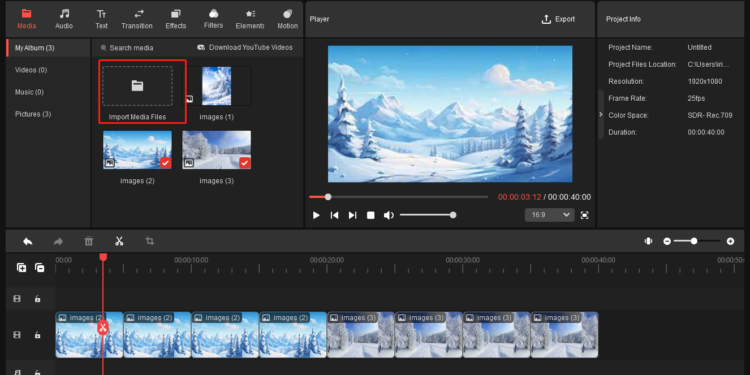Delete the selected clip with trash icon
Image resolution: width=750 pixels, height=375 pixels.
(89, 242)
